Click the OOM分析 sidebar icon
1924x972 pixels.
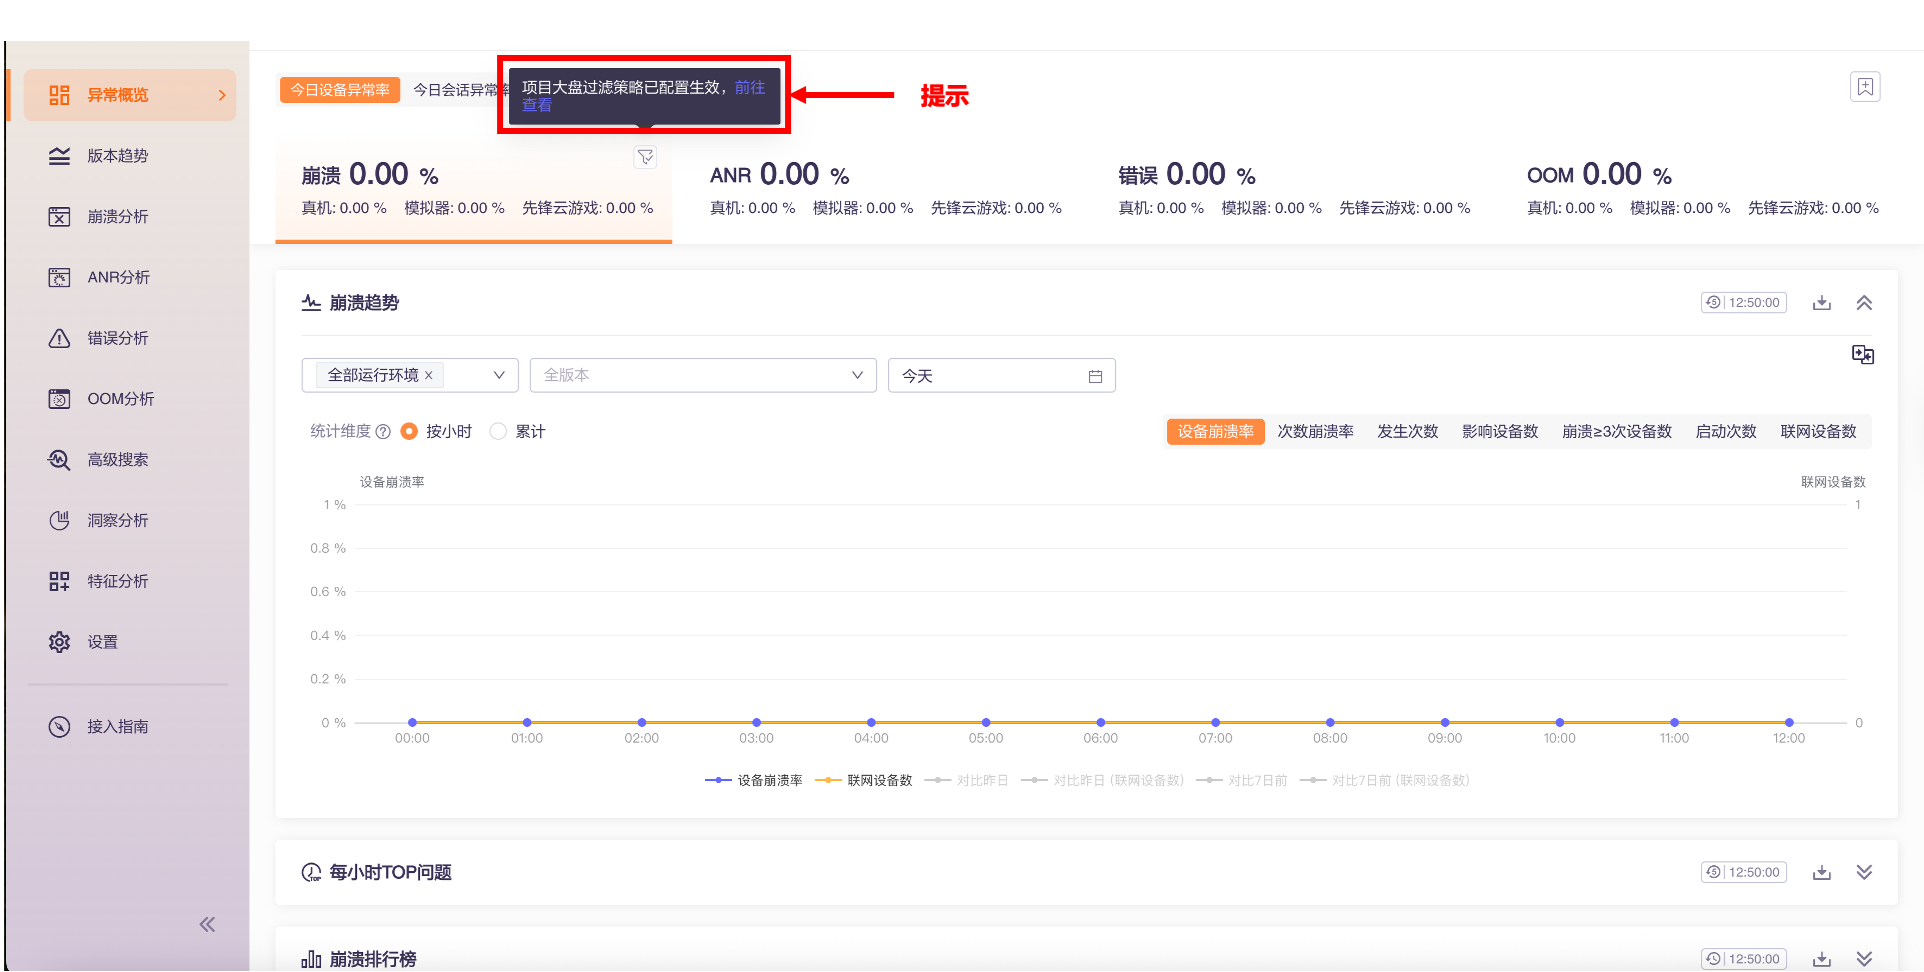tap(60, 399)
